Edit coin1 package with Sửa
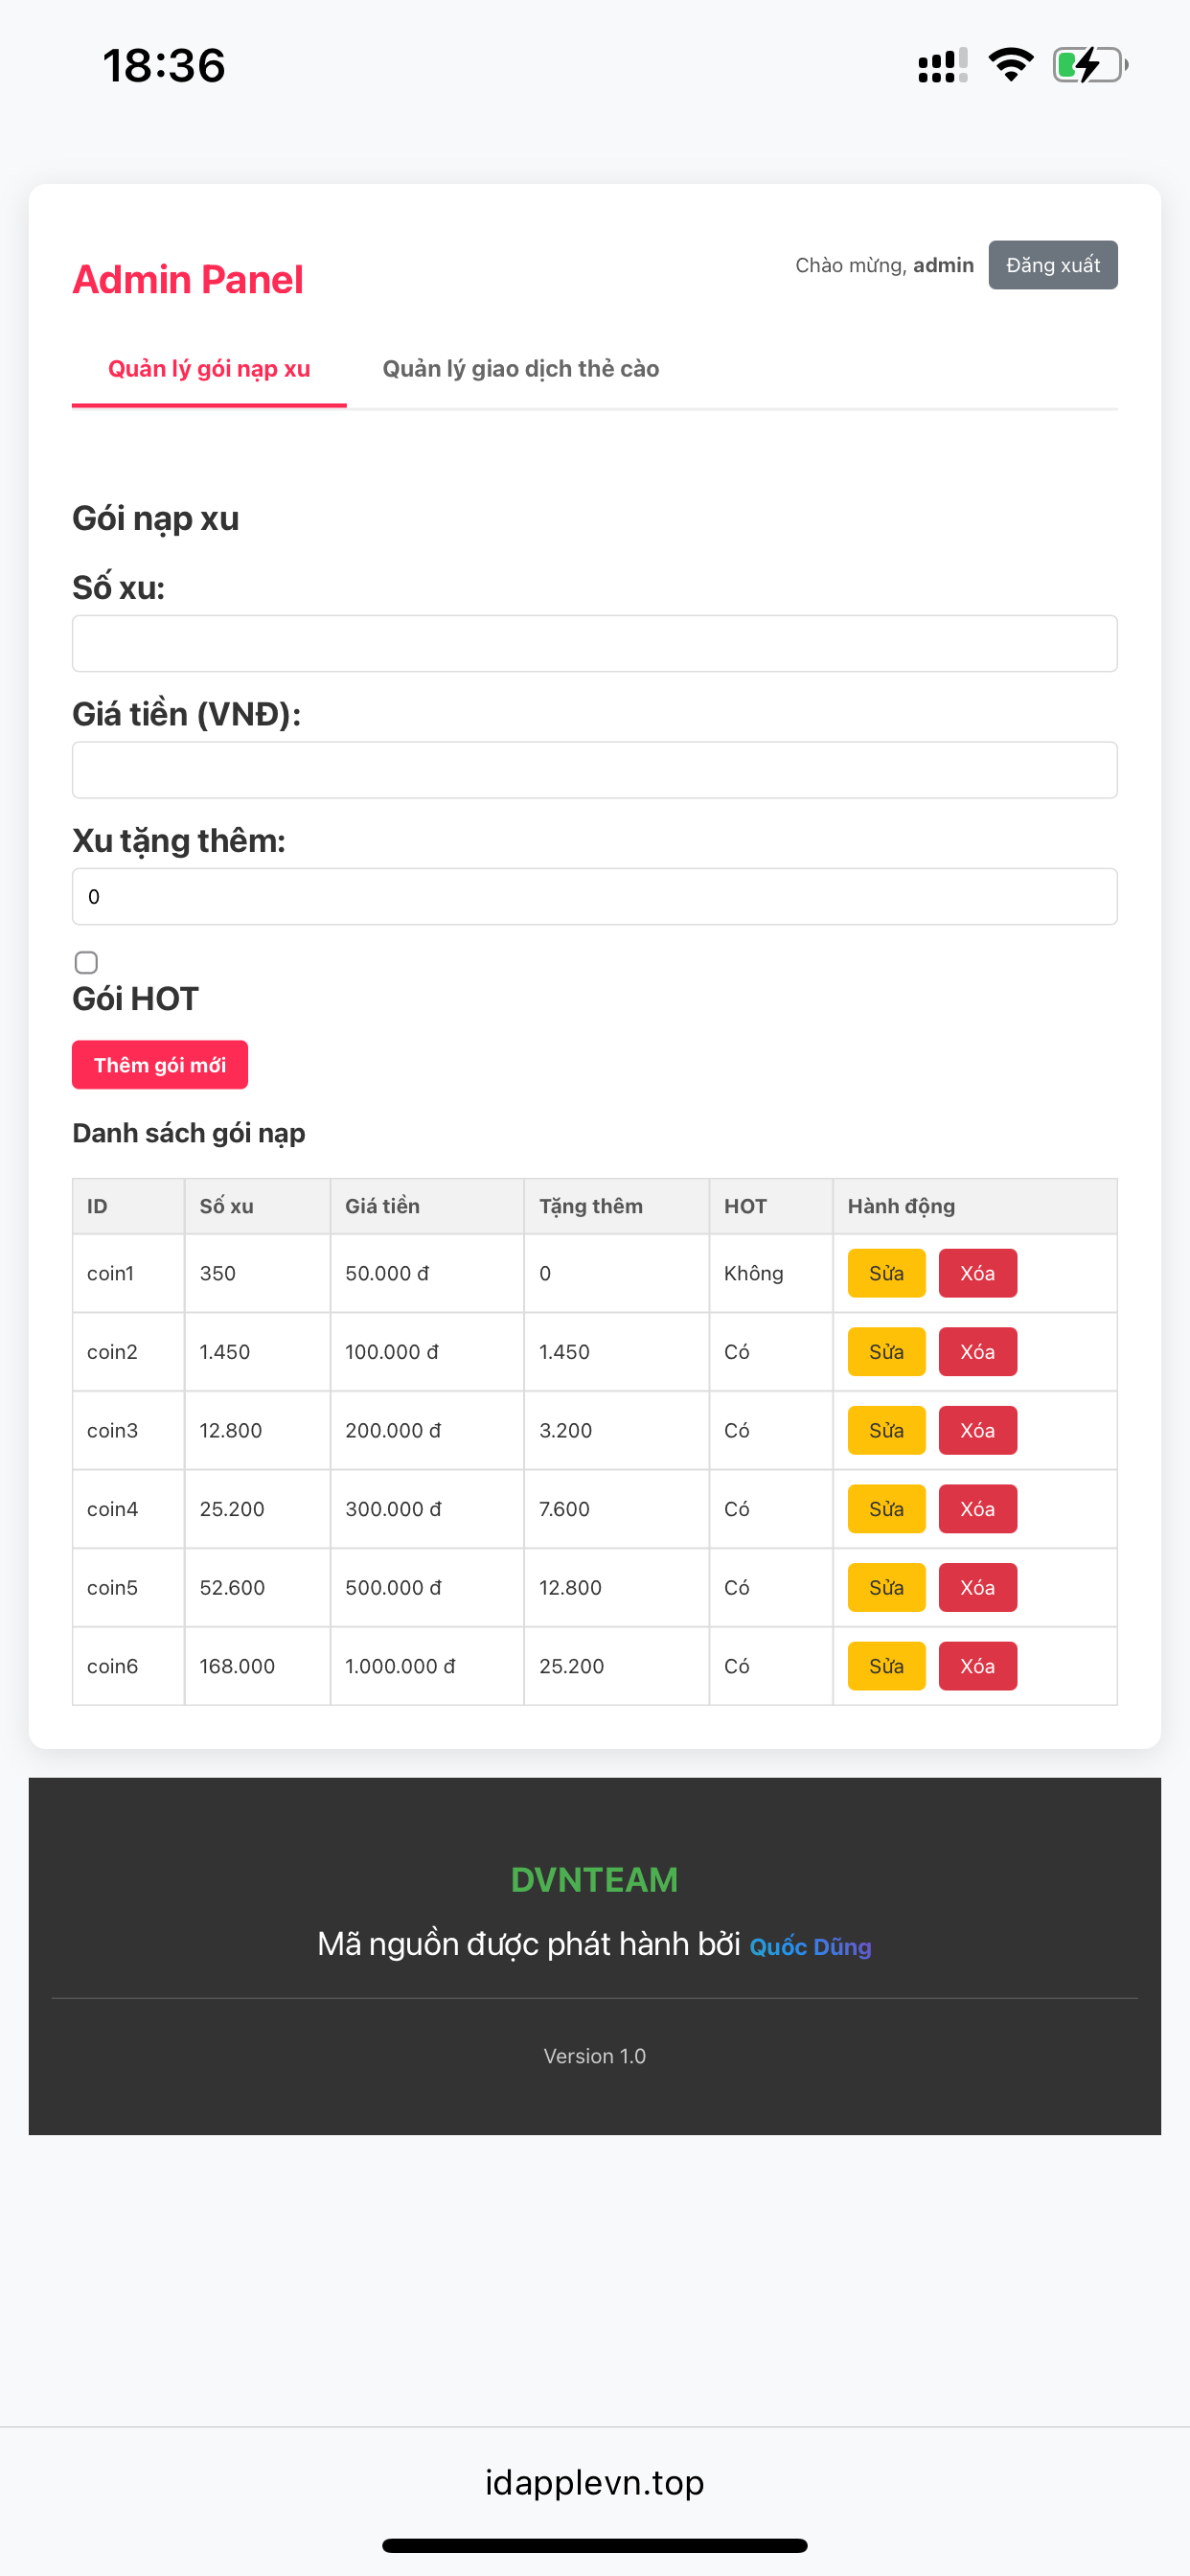This screenshot has width=1190, height=2576. click(x=886, y=1273)
